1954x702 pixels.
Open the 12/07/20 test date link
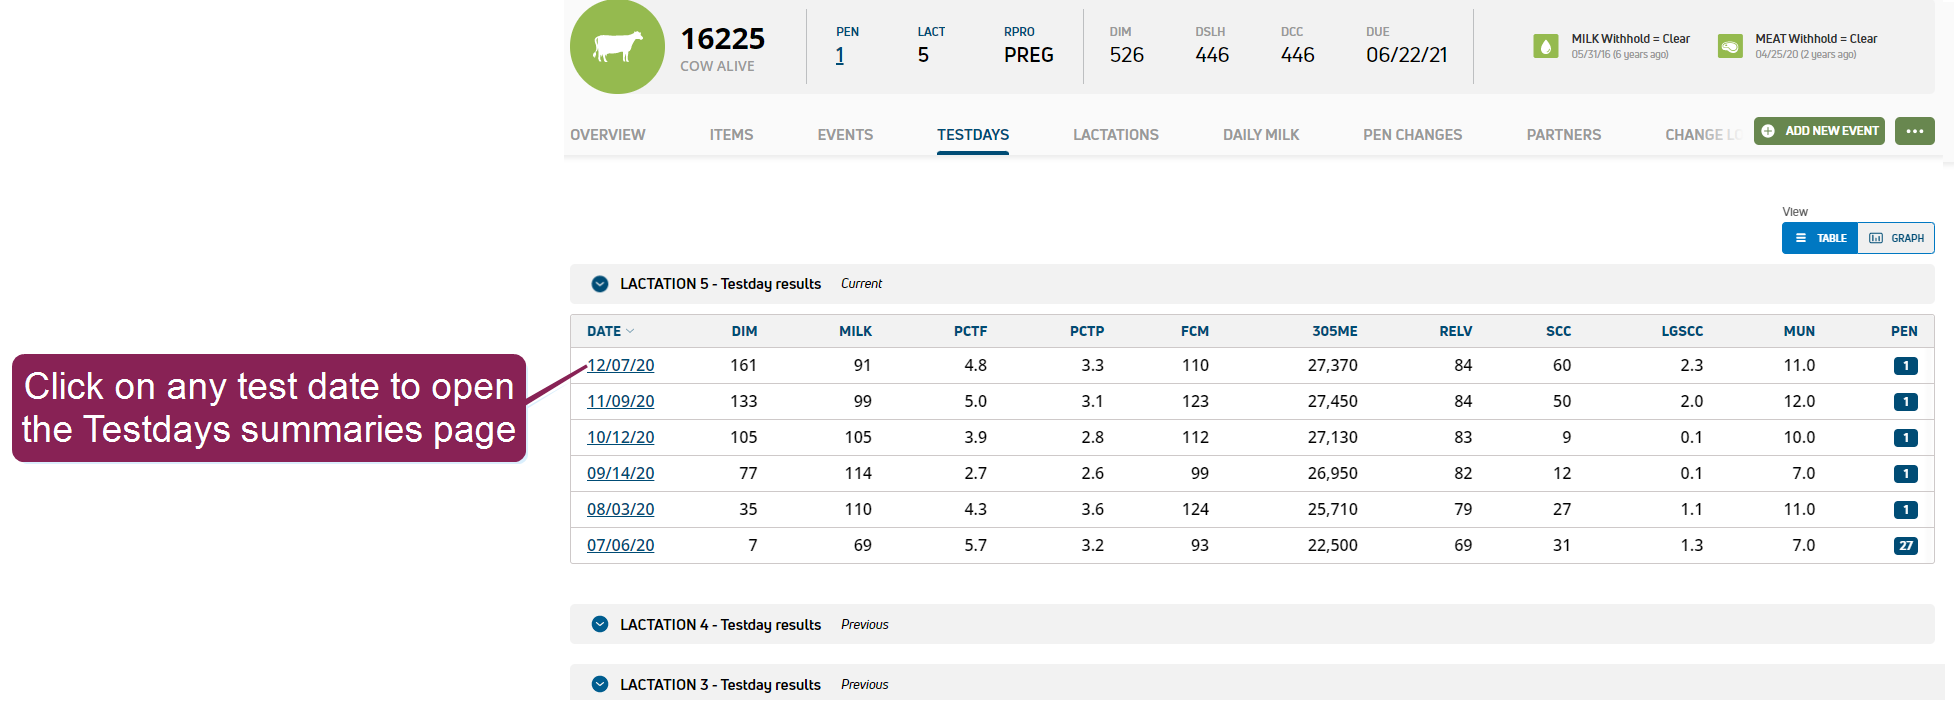(x=620, y=366)
